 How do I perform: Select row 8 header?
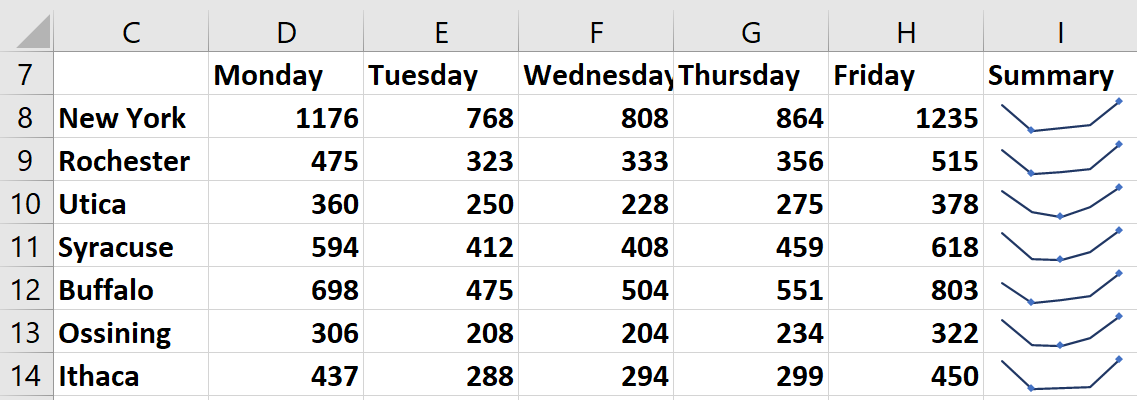[x=26, y=118]
